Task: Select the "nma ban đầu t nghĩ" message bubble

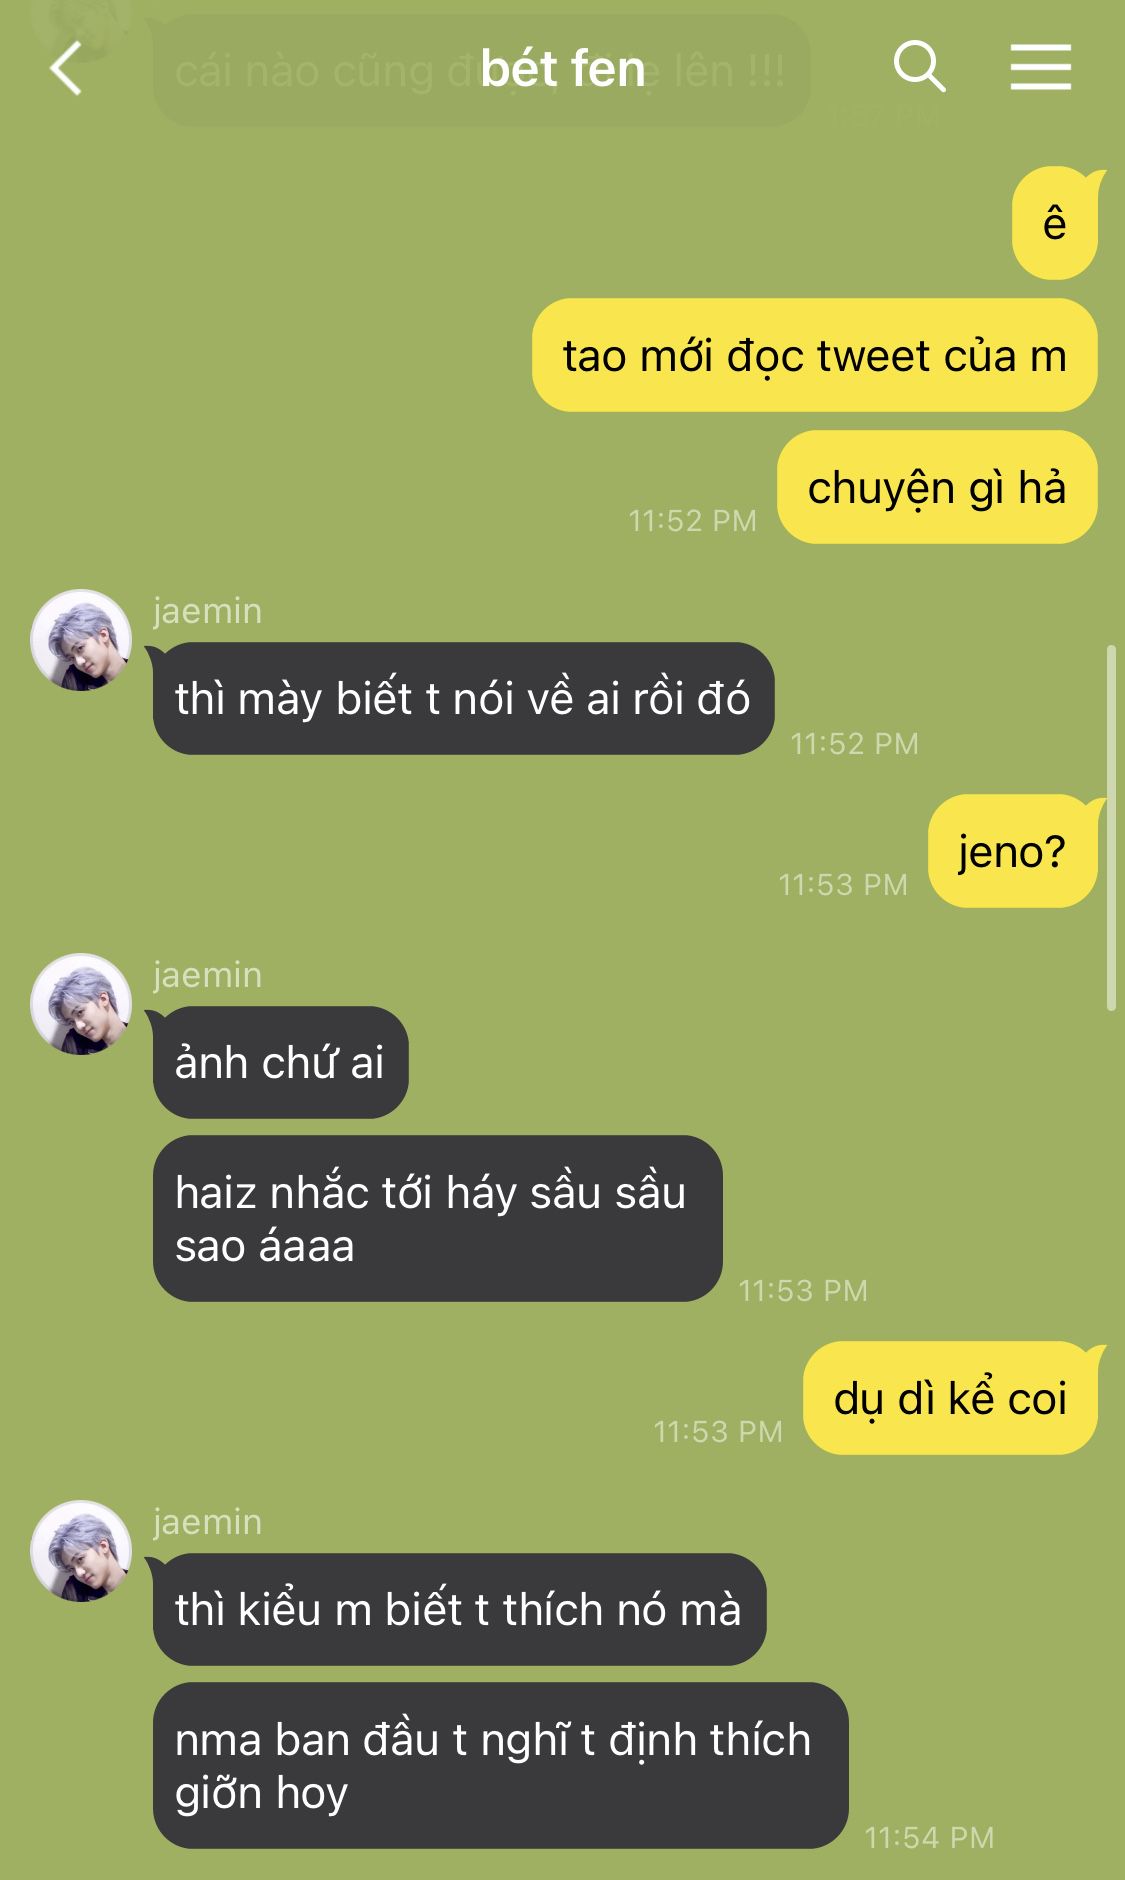Action: click(500, 1766)
